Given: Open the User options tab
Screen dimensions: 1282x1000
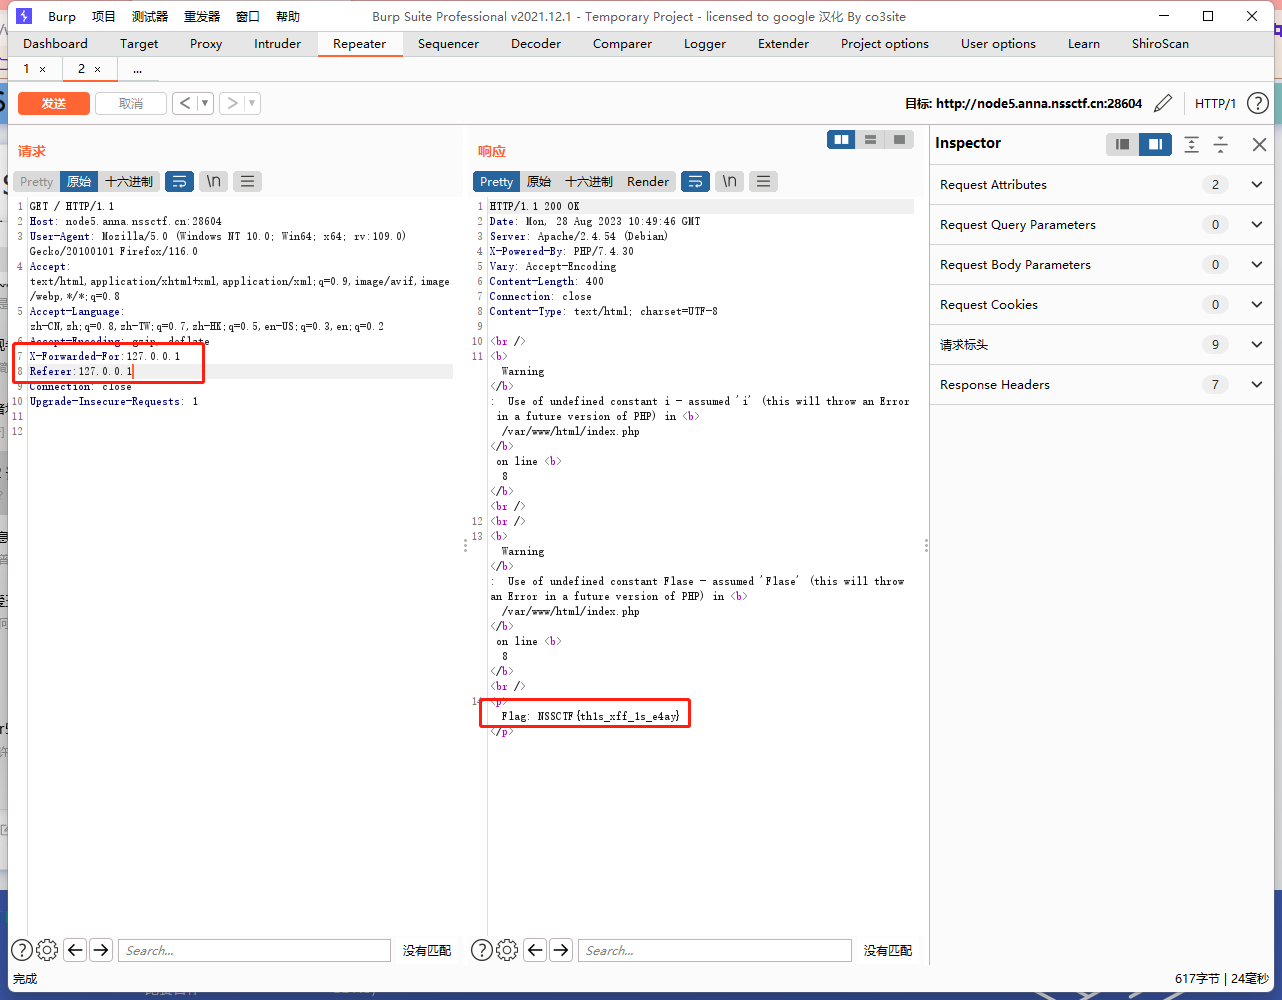Looking at the screenshot, I should (x=998, y=43).
